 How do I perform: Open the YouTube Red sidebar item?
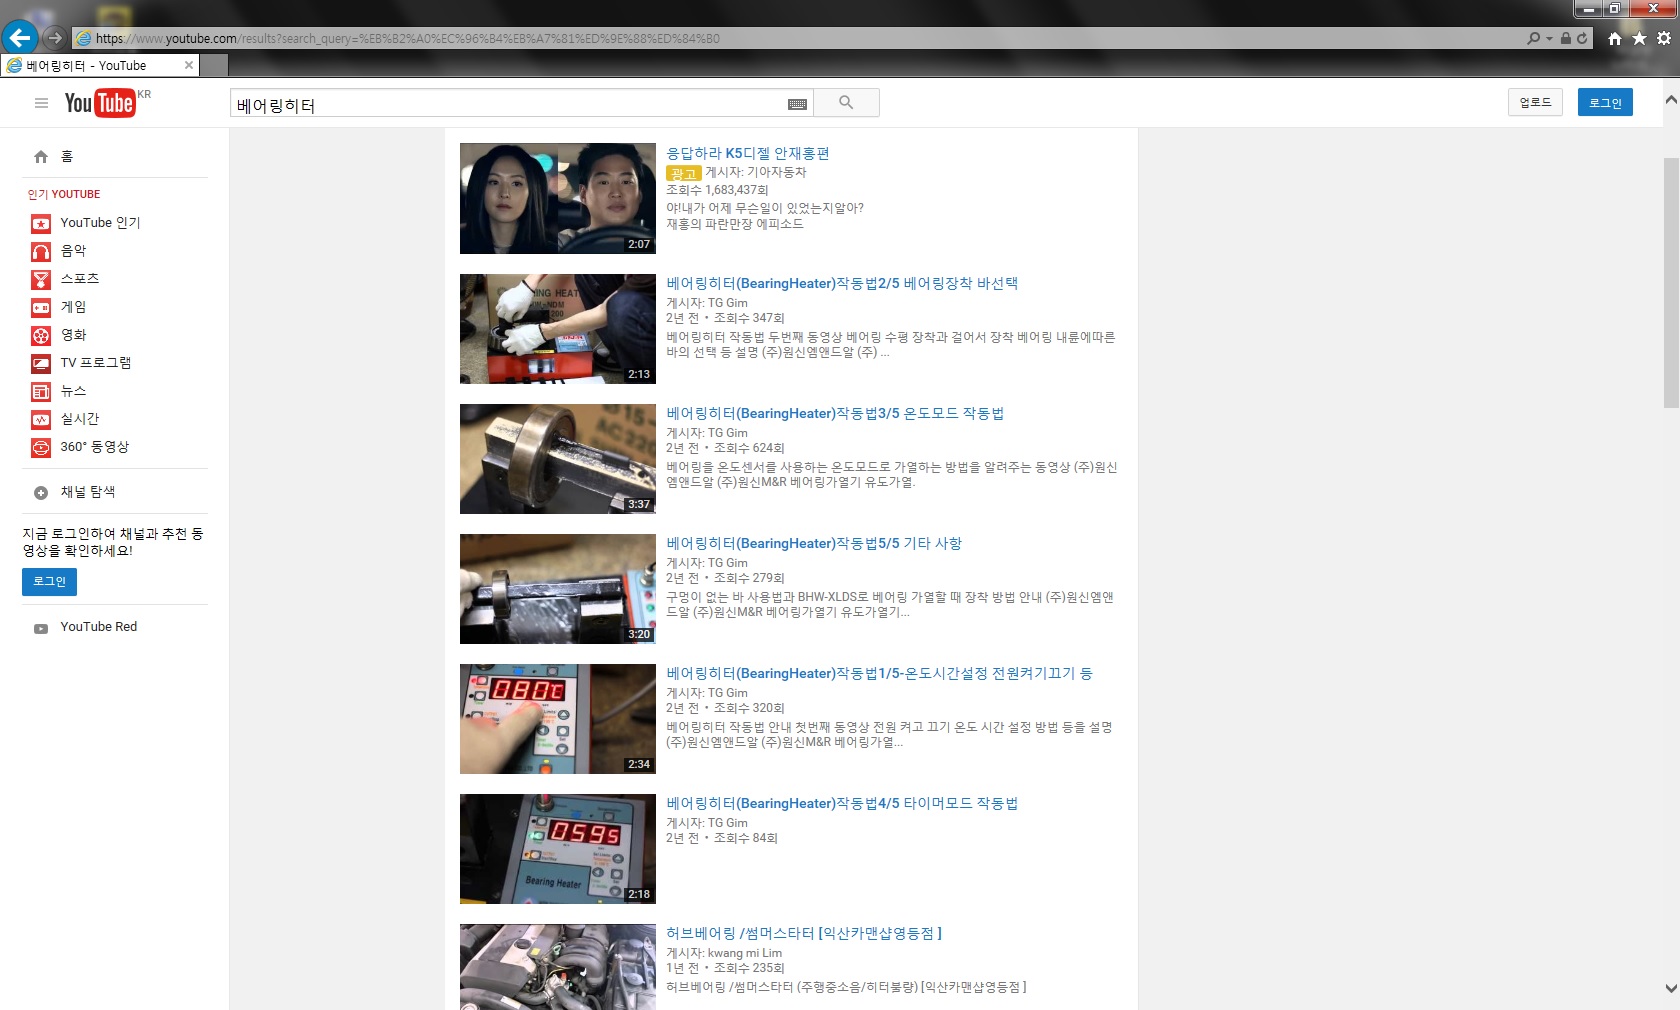(x=99, y=627)
